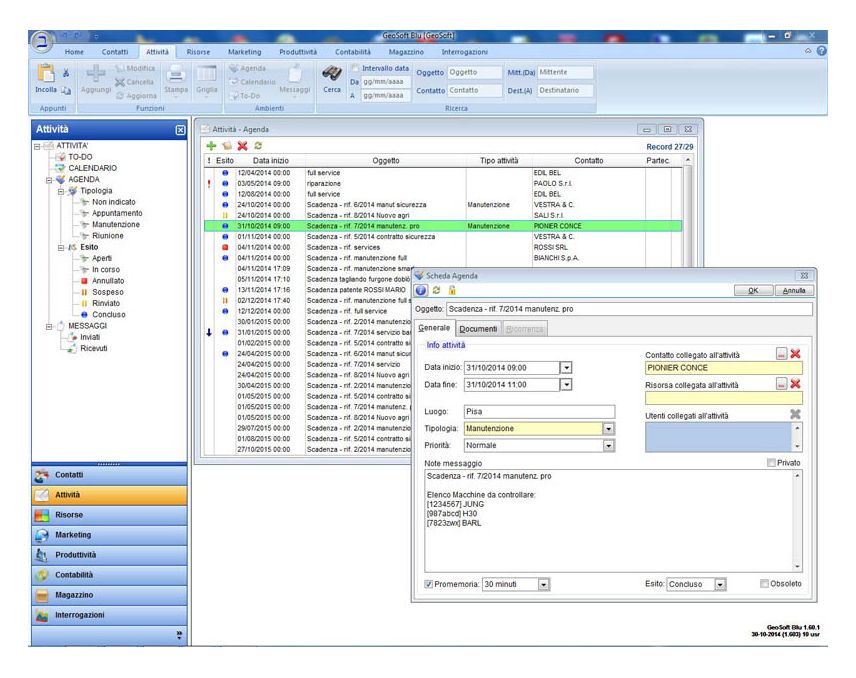Click the scissors cut icon in Appunti
Image resolution: width=856 pixels, height=678 pixels.
coord(66,73)
